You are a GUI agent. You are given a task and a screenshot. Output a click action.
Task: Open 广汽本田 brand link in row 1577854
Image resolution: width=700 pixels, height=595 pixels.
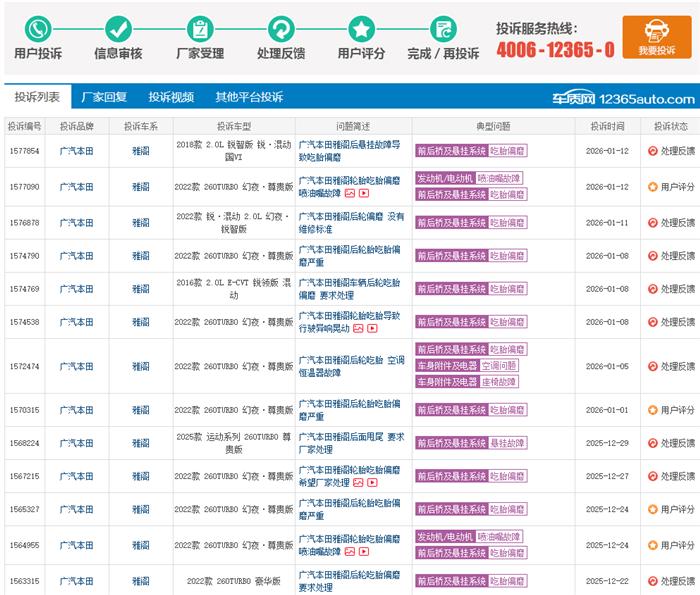pos(76,151)
